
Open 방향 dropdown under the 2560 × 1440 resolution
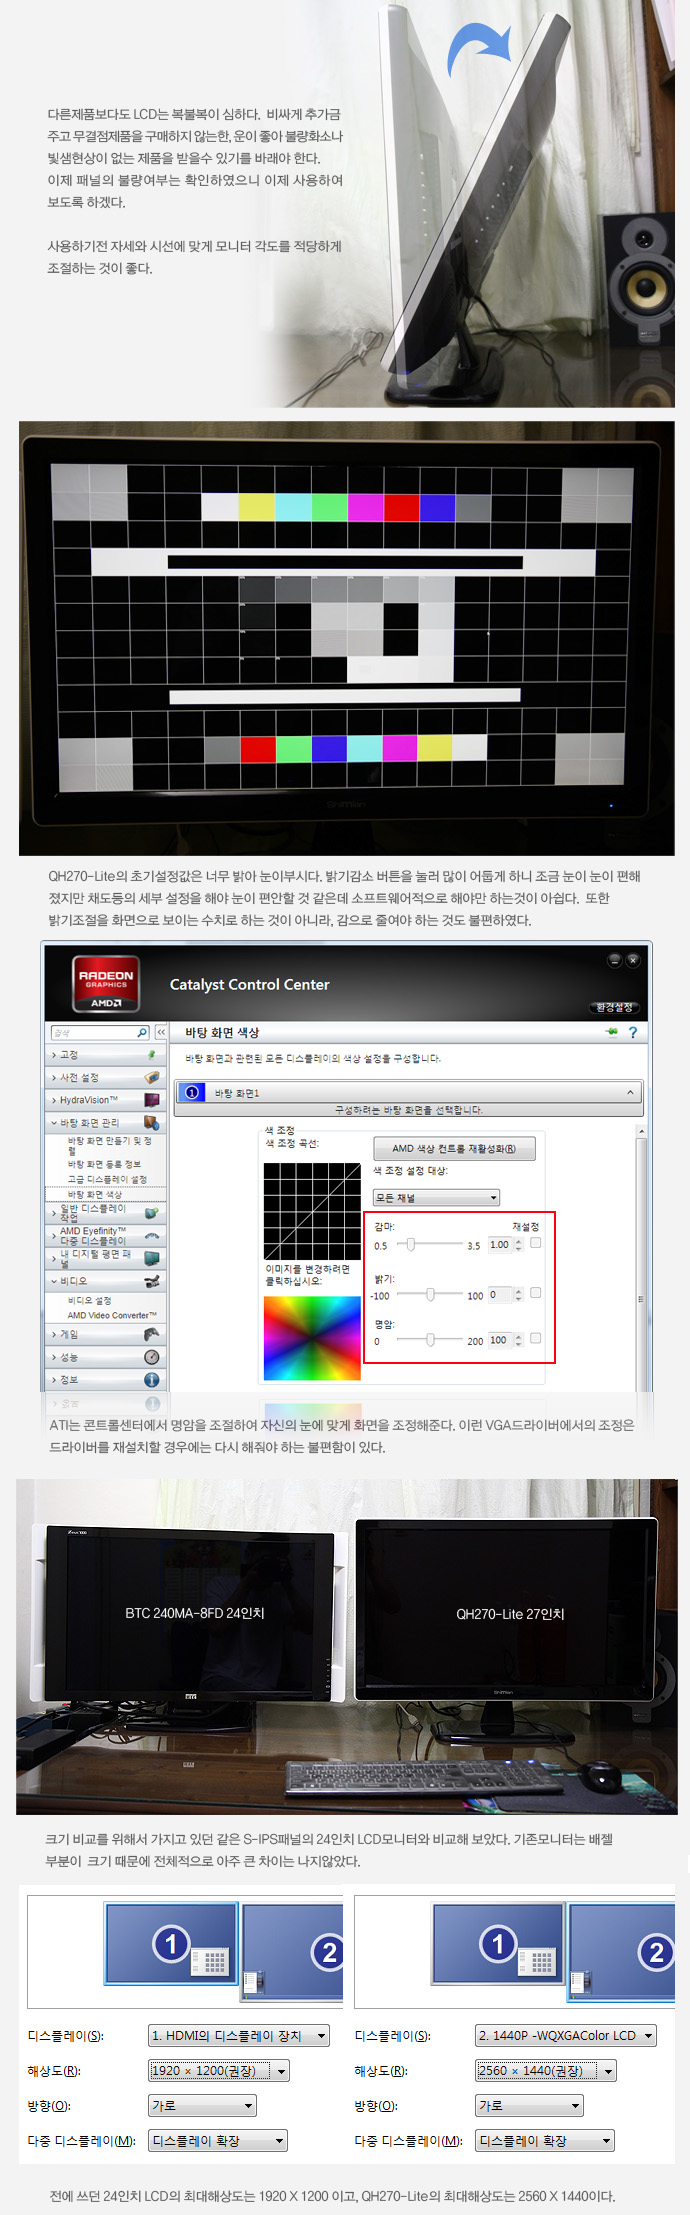(x=529, y=2105)
